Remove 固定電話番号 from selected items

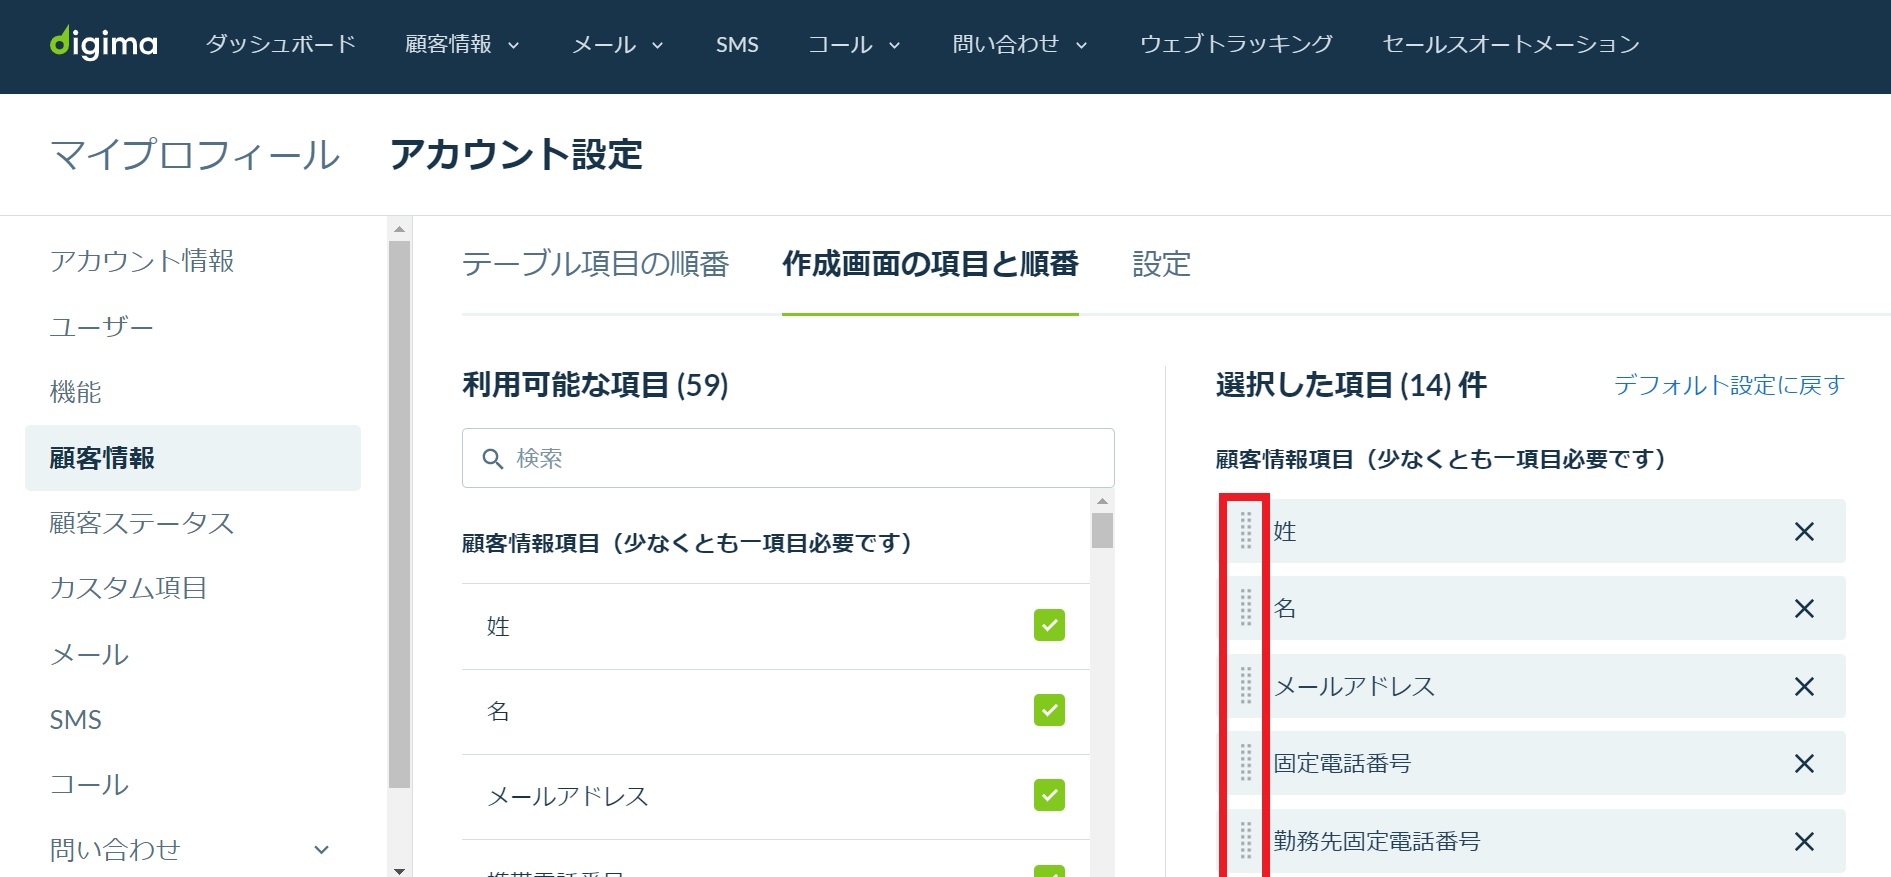click(x=1803, y=764)
